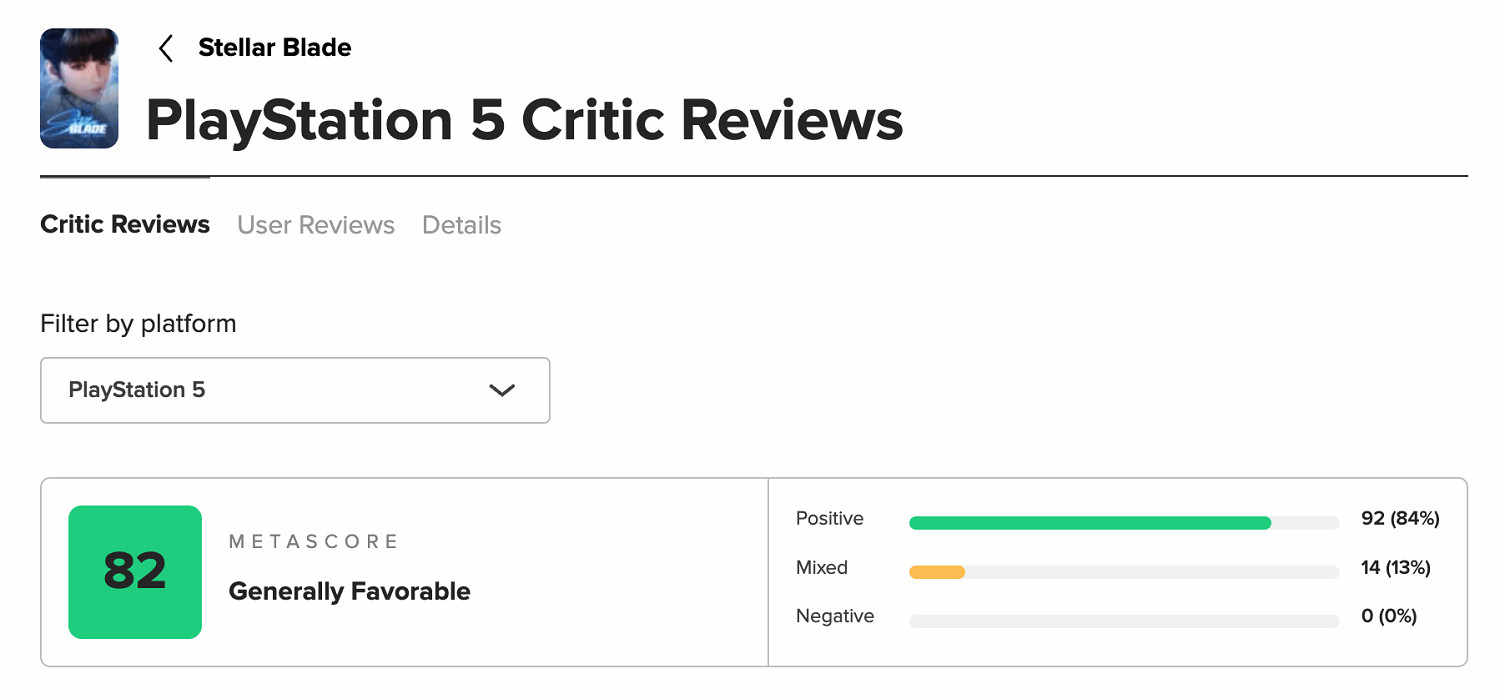This screenshot has height=699, width=1500.
Task: Open the Stellar Blade cover thumbnail
Action: point(79,88)
